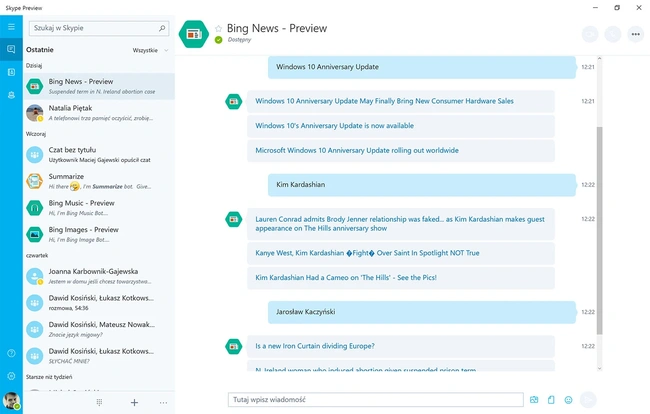This screenshot has height=414, width=650.
Task: Start a voice call button
Action: (x=613, y=34)
